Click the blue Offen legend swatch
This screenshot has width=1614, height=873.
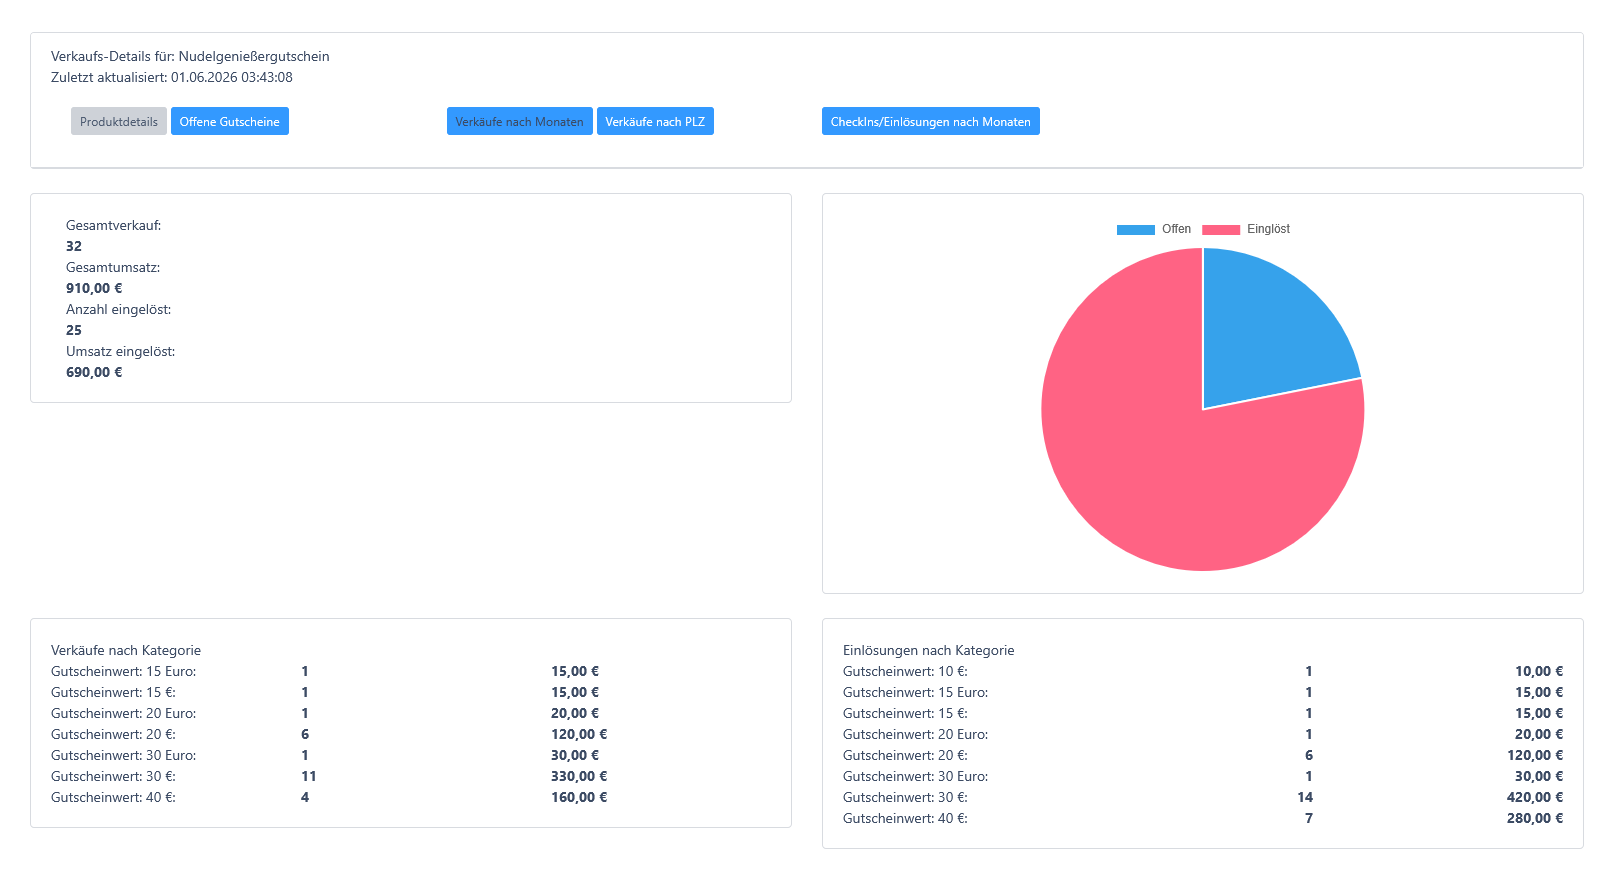(1136, 229)
